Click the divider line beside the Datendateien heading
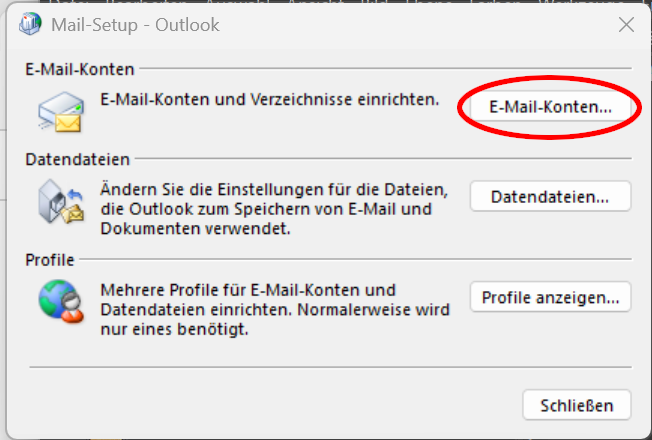Viewport: 652px width, 440px height. click(x=380, y=160)
